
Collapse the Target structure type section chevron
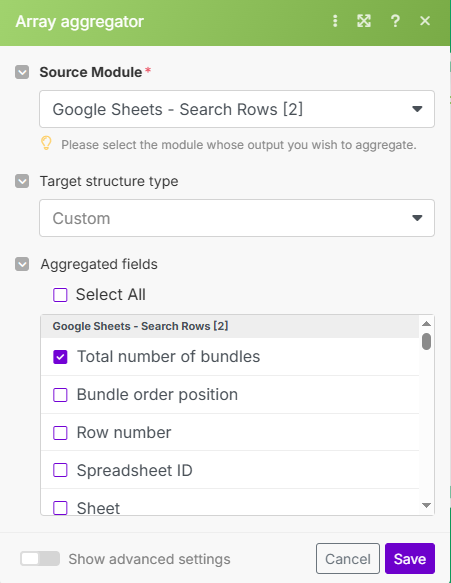click(22, 181)
